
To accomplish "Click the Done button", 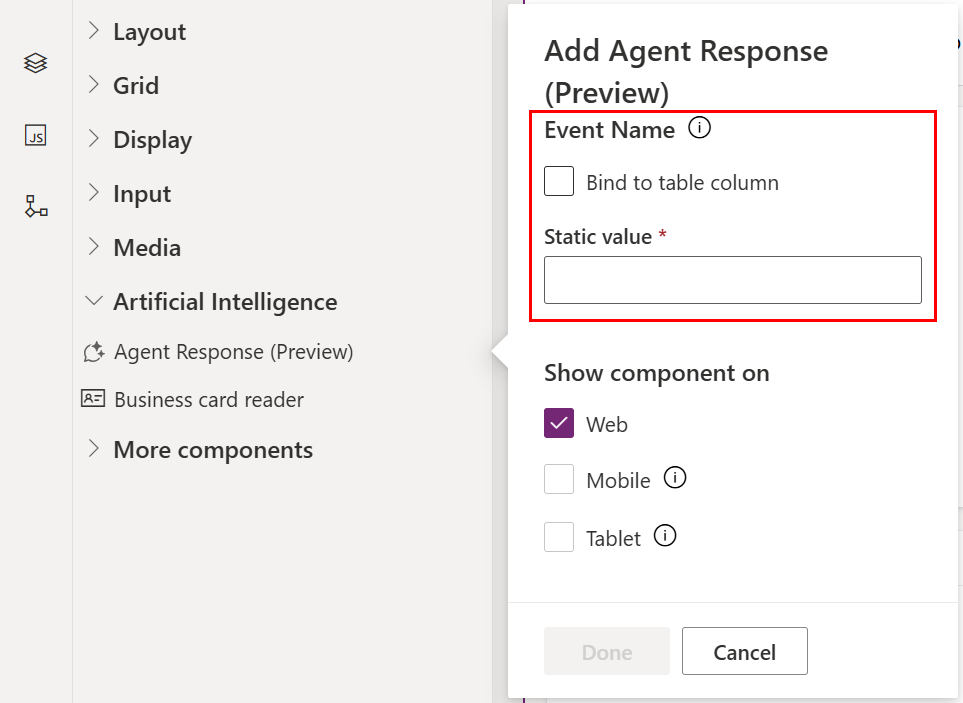I will click(x=606, y=651).
